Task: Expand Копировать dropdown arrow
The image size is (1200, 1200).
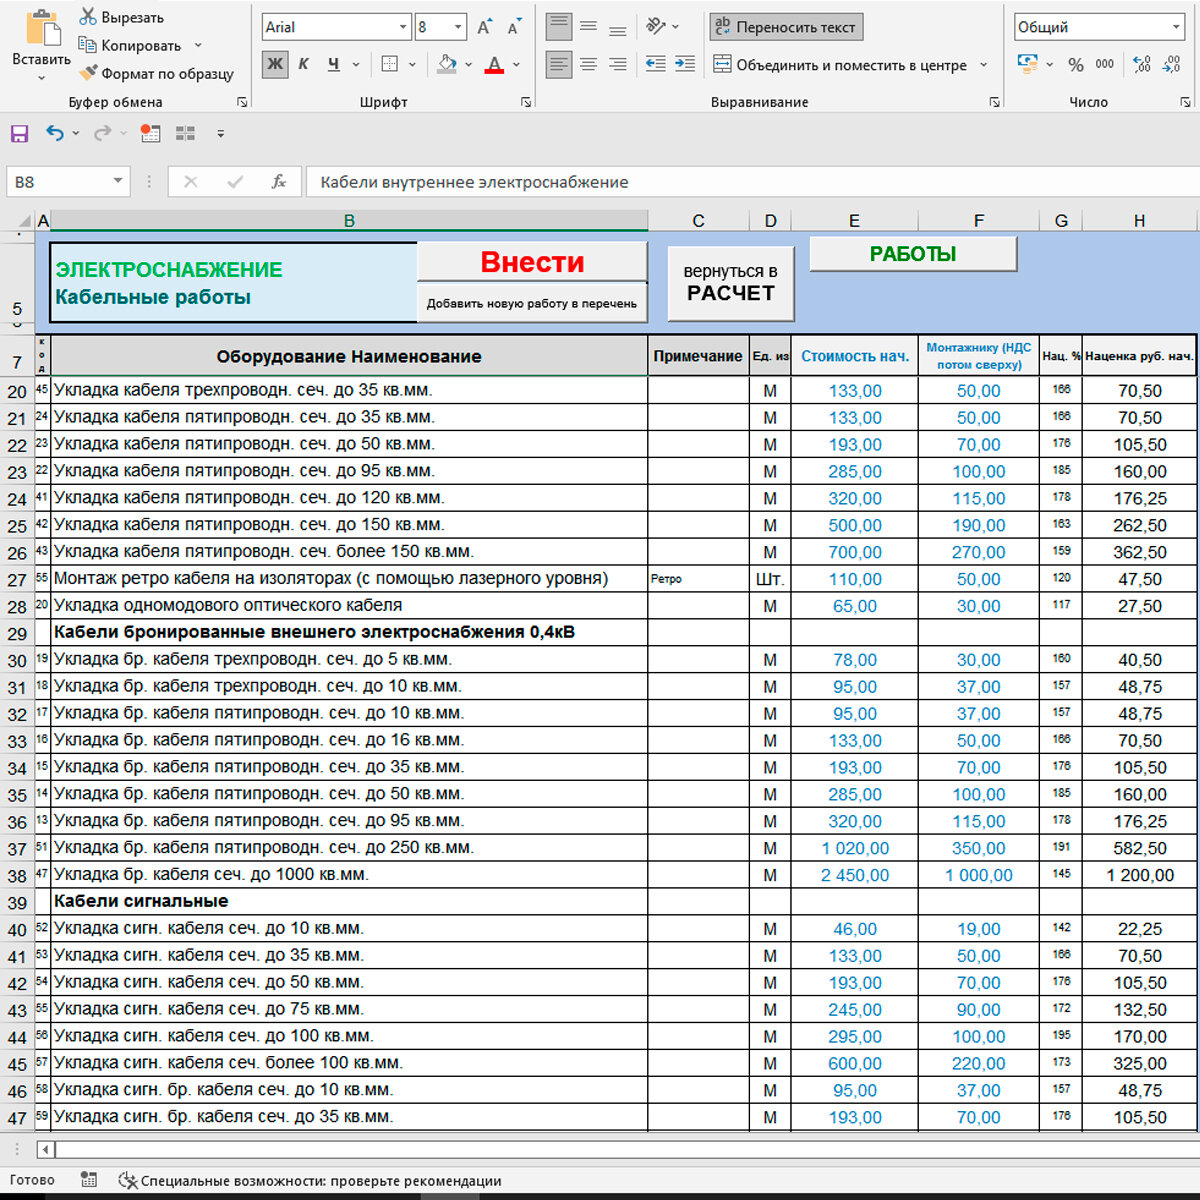Action: [x=198, y=45]
